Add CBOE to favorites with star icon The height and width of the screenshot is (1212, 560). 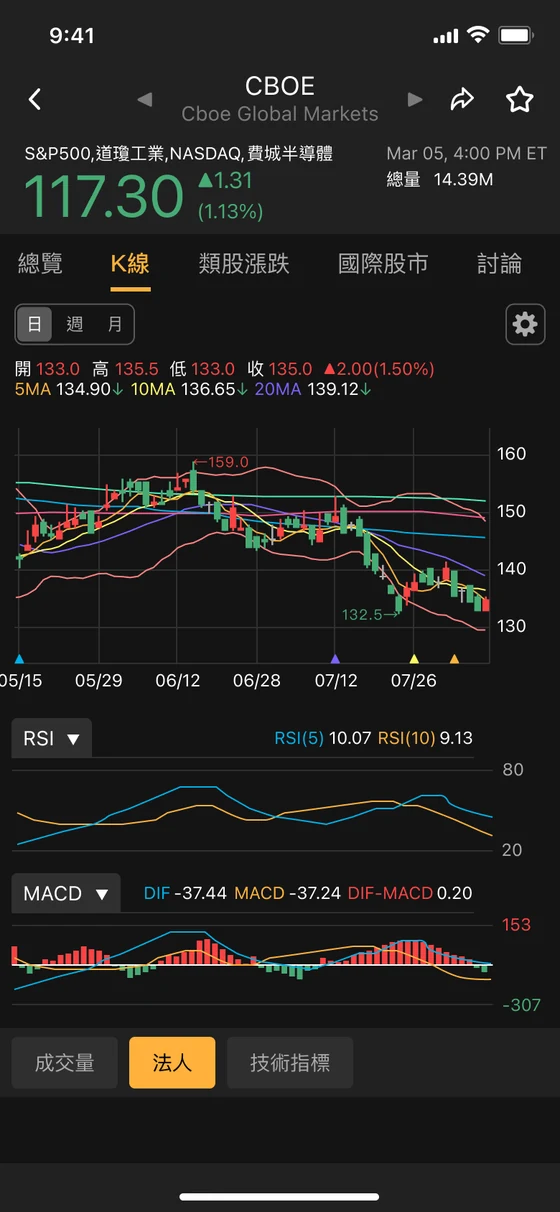coord(519,99)
